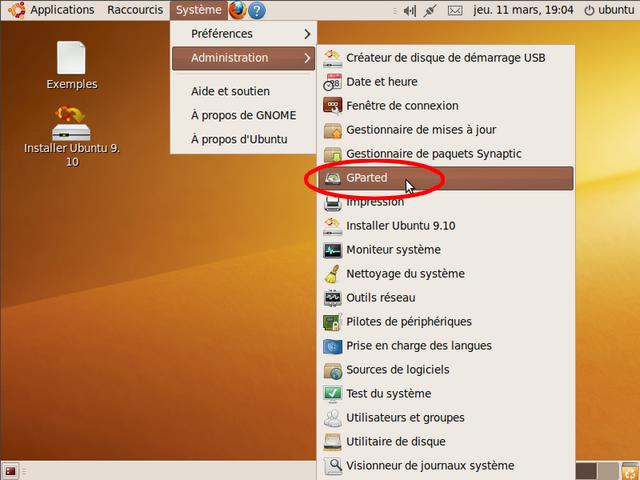
Task: Select the Installer Ubuntu 9.10 desktop icon
Action: [72, 137]
